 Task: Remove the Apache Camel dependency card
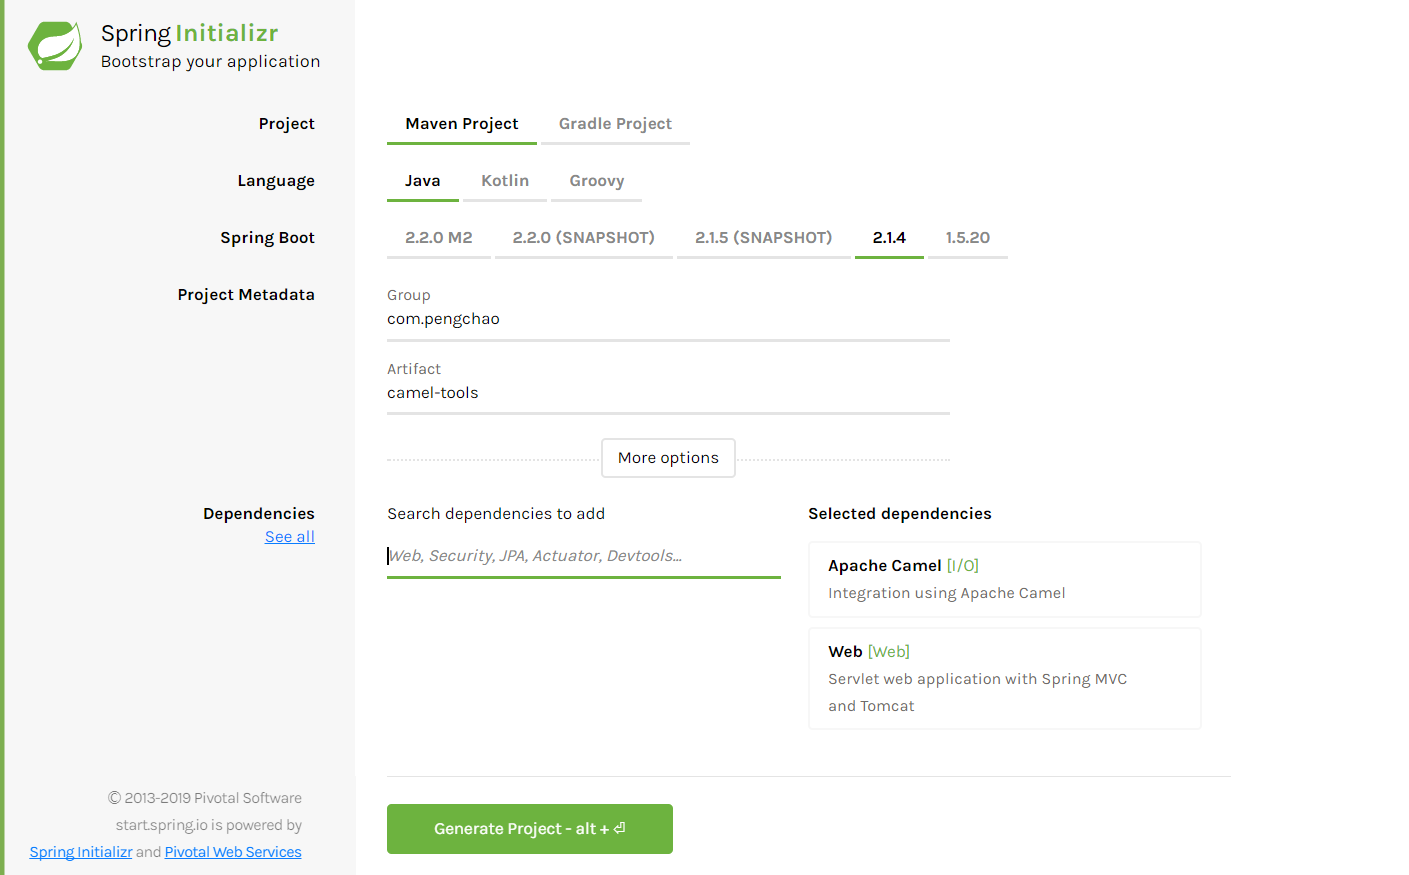[1004, 578]
